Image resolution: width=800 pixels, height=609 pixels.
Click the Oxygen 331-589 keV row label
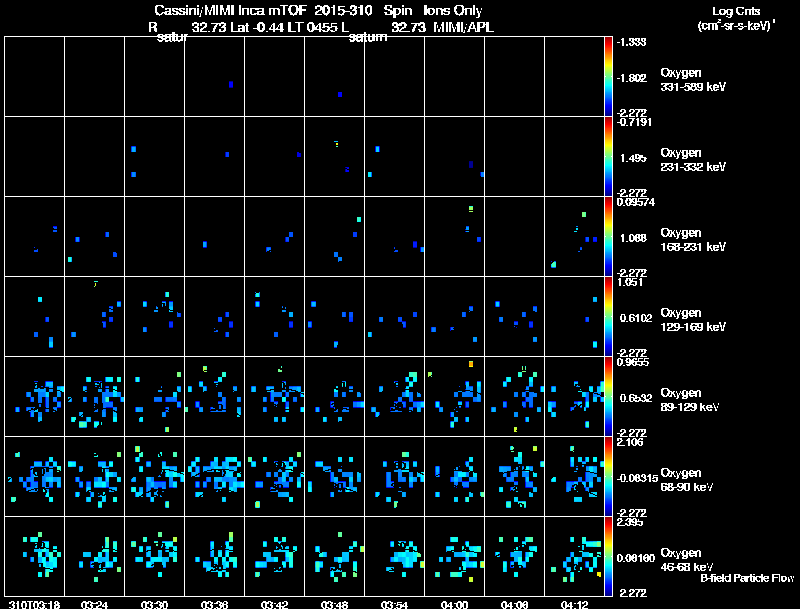point(693,80)
